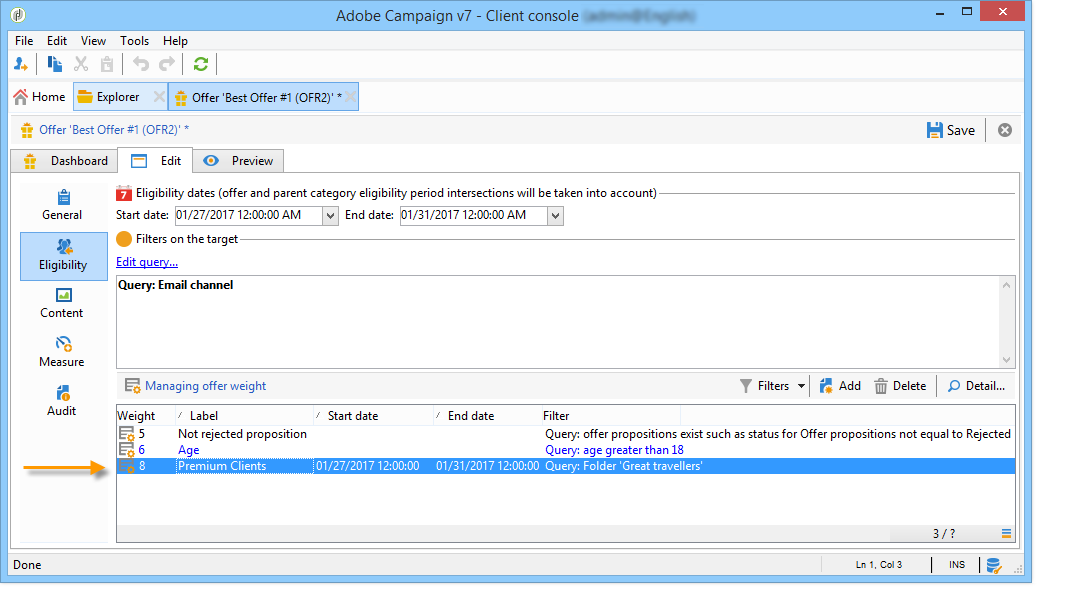Screen dimensions: 1066x609
Task: Click the Detail... button
Action: click(x=976, y=386)
